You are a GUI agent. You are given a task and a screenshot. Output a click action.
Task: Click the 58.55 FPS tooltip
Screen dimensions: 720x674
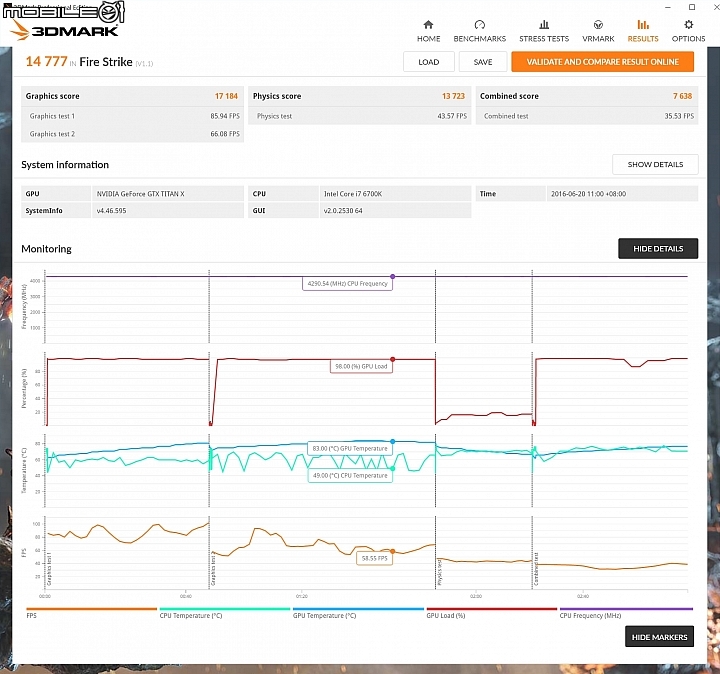click(375, 558)
